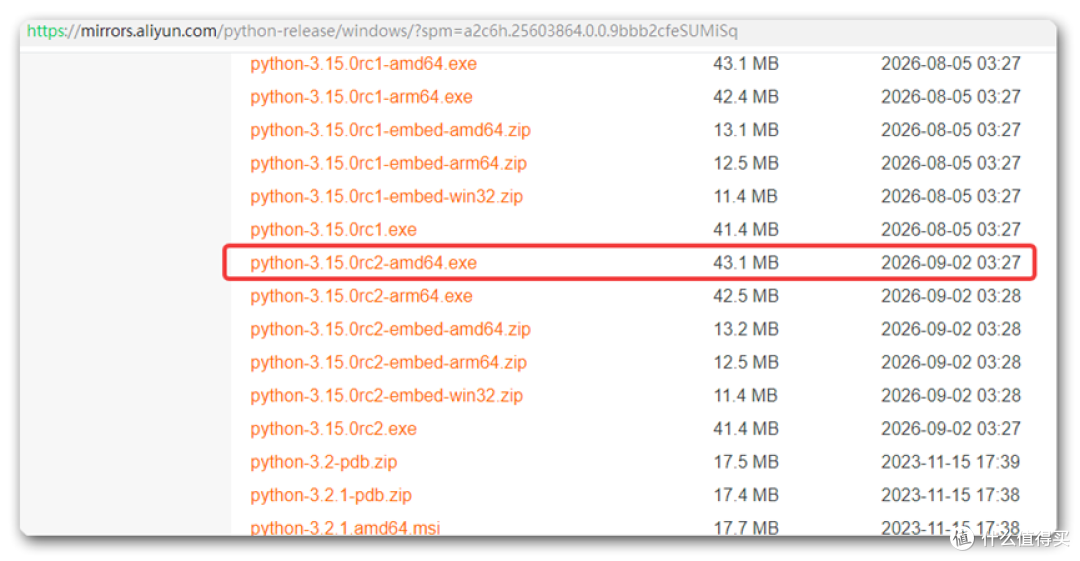Download python-3.2.1.amd64.msi
This screenshot has height=561, width=1080.
click(x=345, y=528)
